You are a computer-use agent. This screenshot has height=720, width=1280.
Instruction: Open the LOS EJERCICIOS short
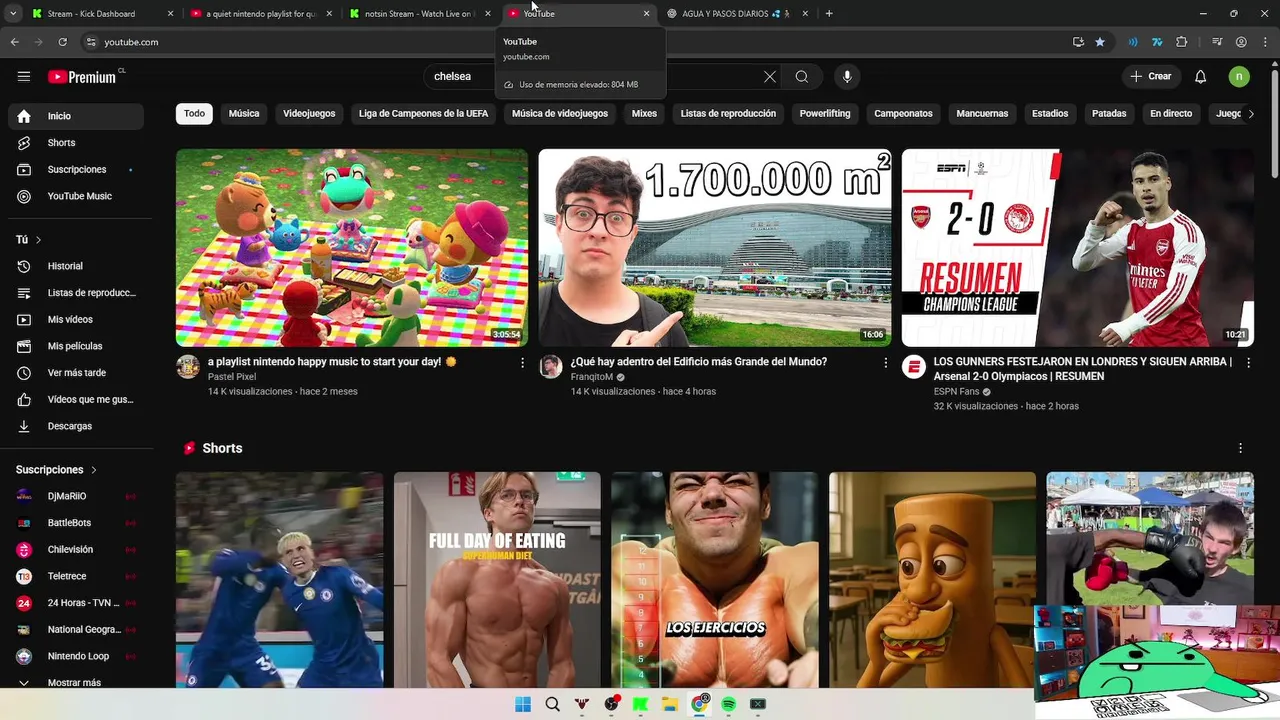[715, 580]
